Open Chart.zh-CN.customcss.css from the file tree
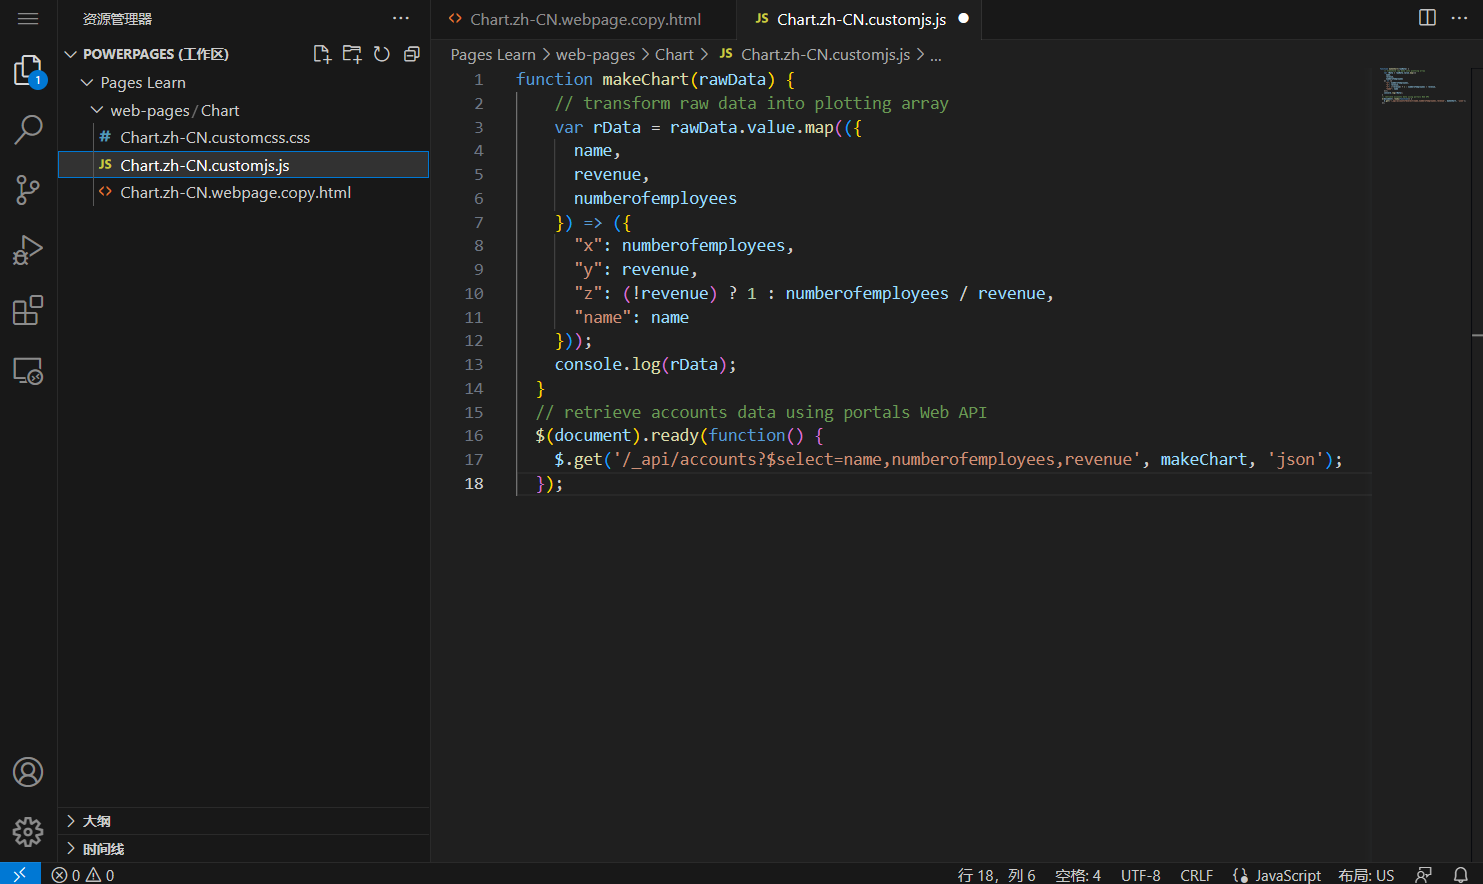The width and height of the screenshot is (1483, 884). (x=215, y=138)
